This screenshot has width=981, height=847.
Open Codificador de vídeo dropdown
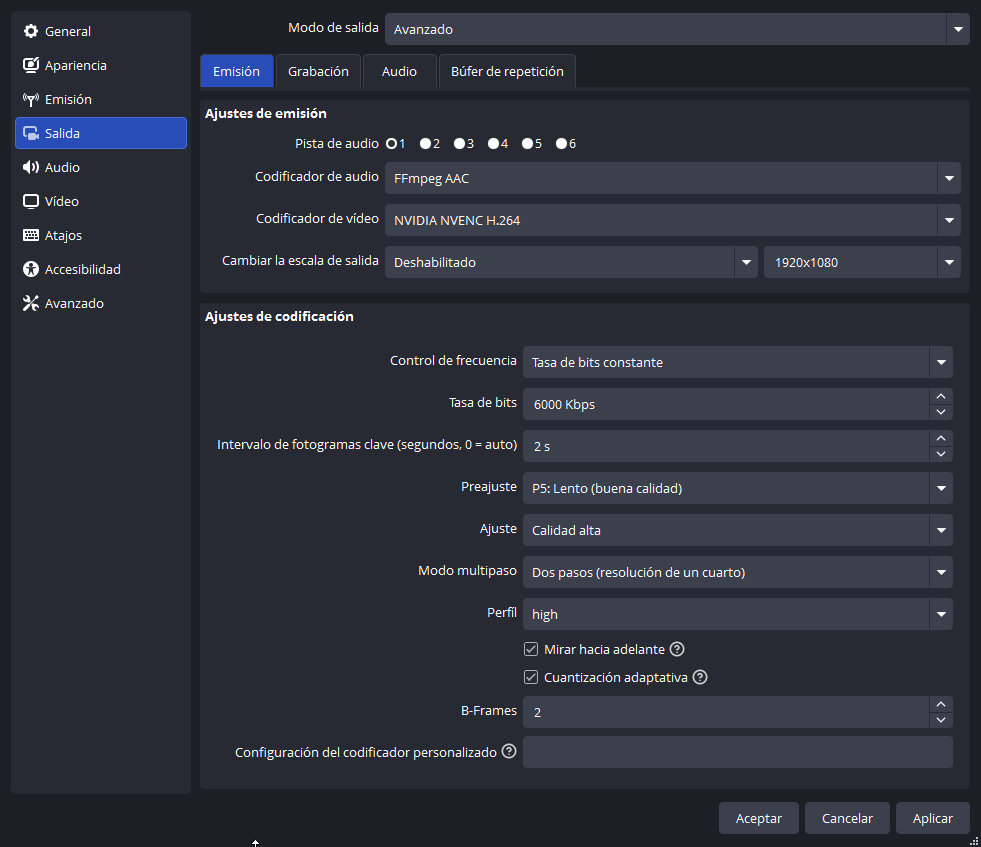point(673,220)
